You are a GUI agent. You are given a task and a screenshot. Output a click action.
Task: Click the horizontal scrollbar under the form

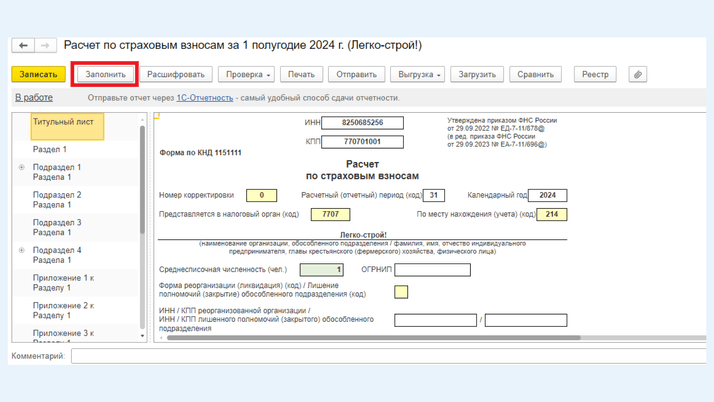point(370,338)
